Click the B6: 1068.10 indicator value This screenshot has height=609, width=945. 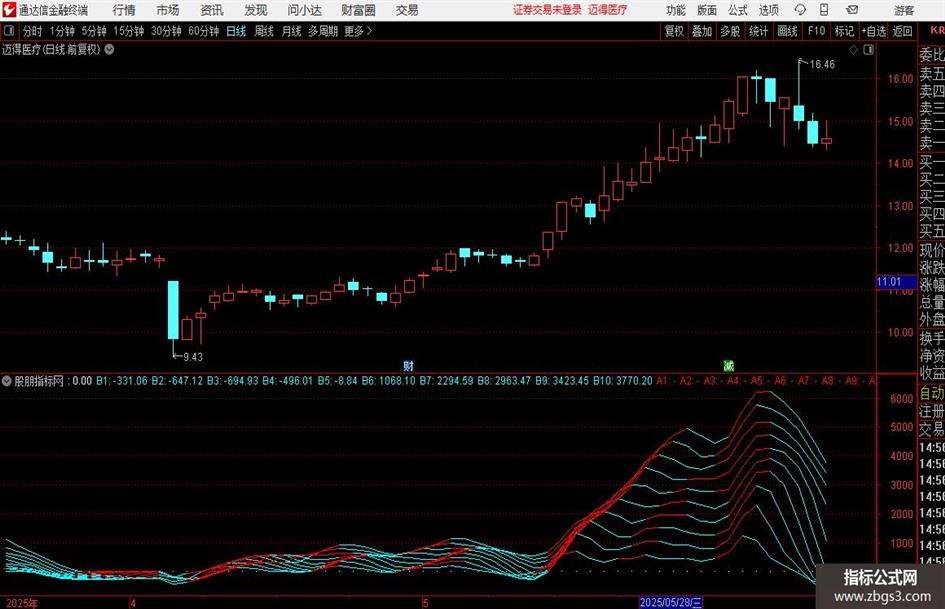coord(388,381)
